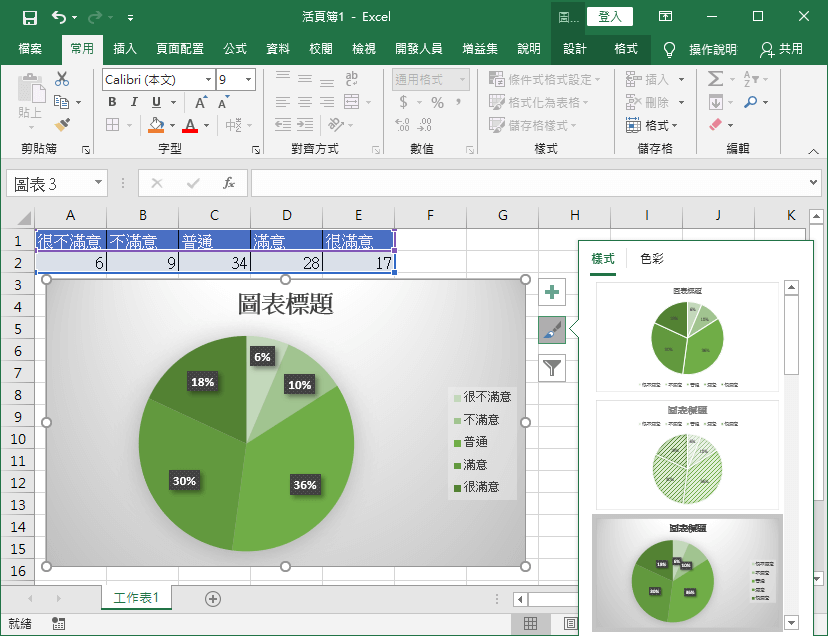Open Conditional Formatting (條件式格式設定) menu
Viewport: 828px width, 636px height.
click(x=544, y=80)
